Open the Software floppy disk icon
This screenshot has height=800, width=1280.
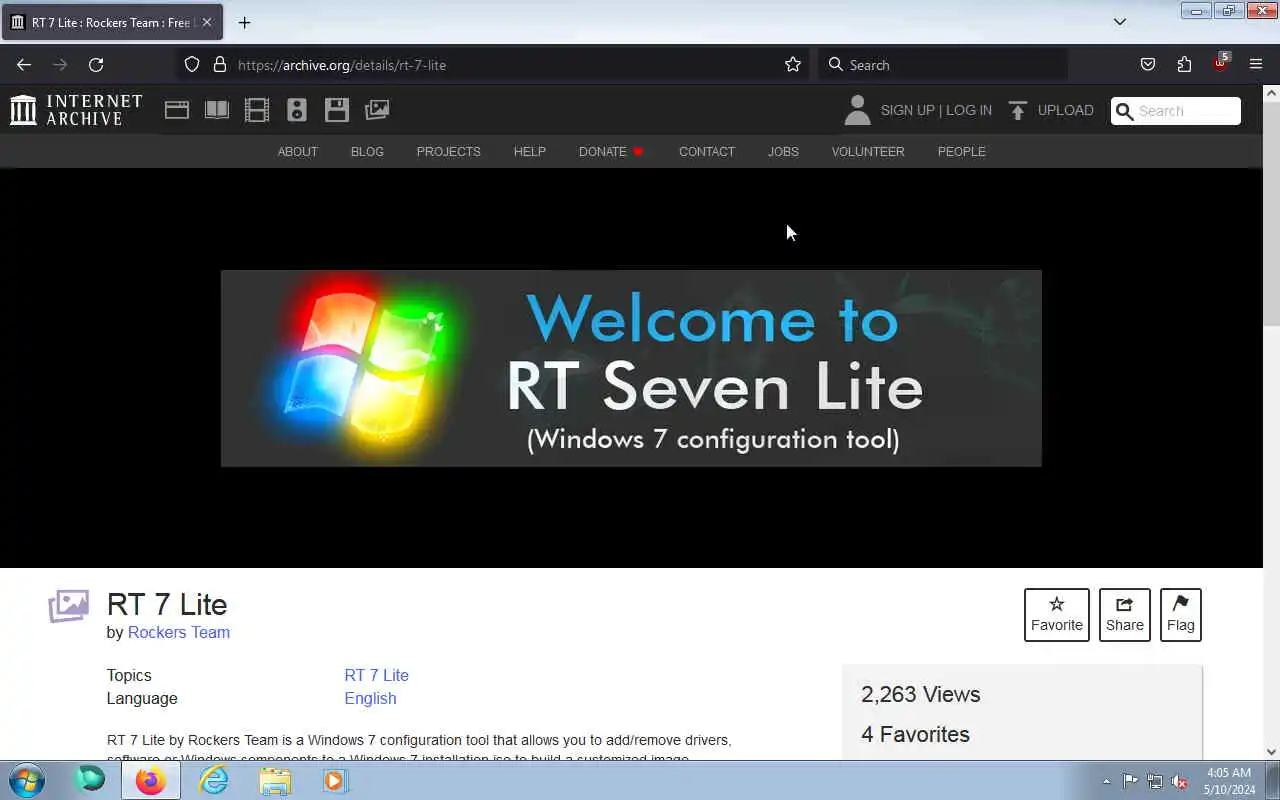pos(337,110)
